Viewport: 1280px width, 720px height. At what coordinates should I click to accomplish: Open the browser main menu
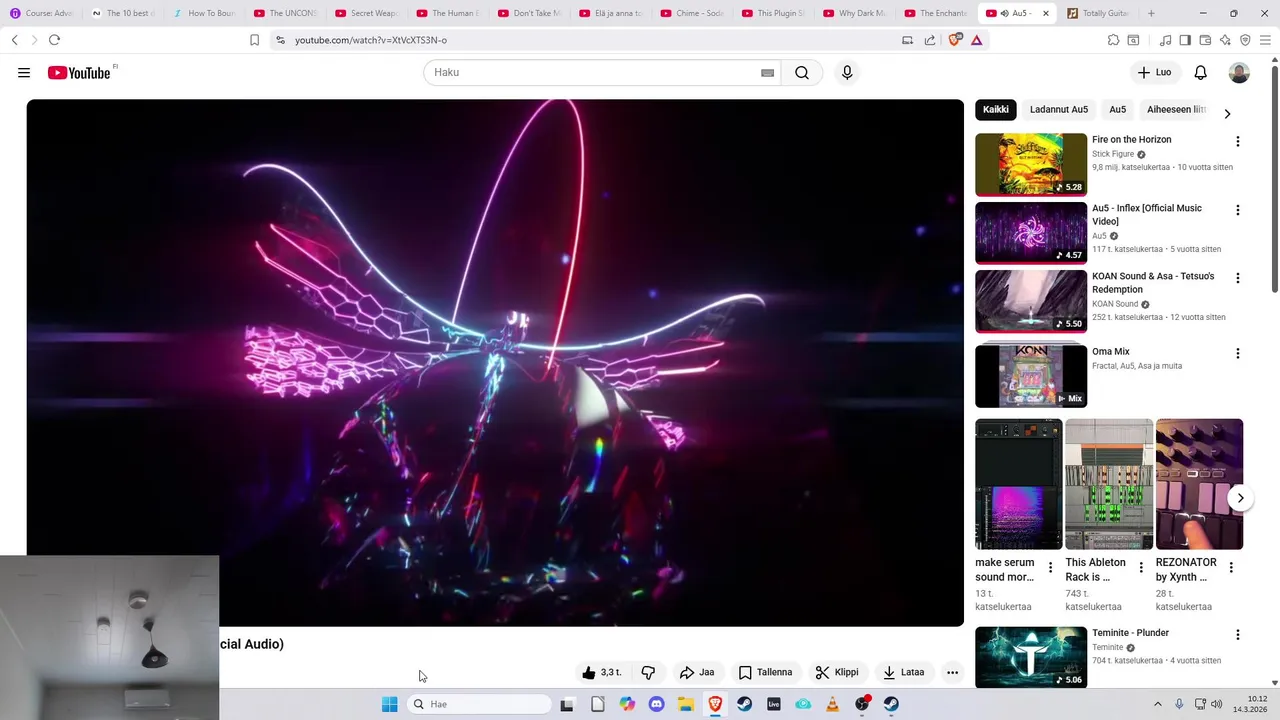pos(1265,40)
